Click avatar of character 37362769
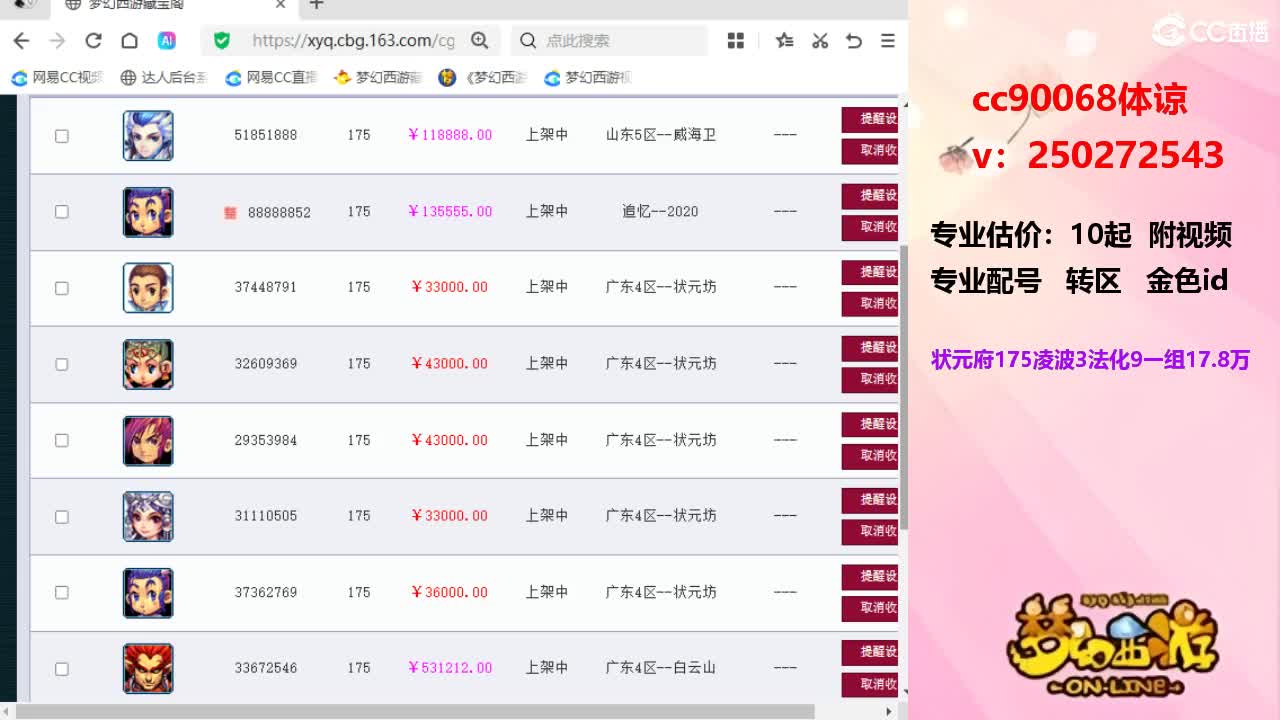The width and height of the screenshot is (1280, 720). pyautogui.click(x=148, y=593)
